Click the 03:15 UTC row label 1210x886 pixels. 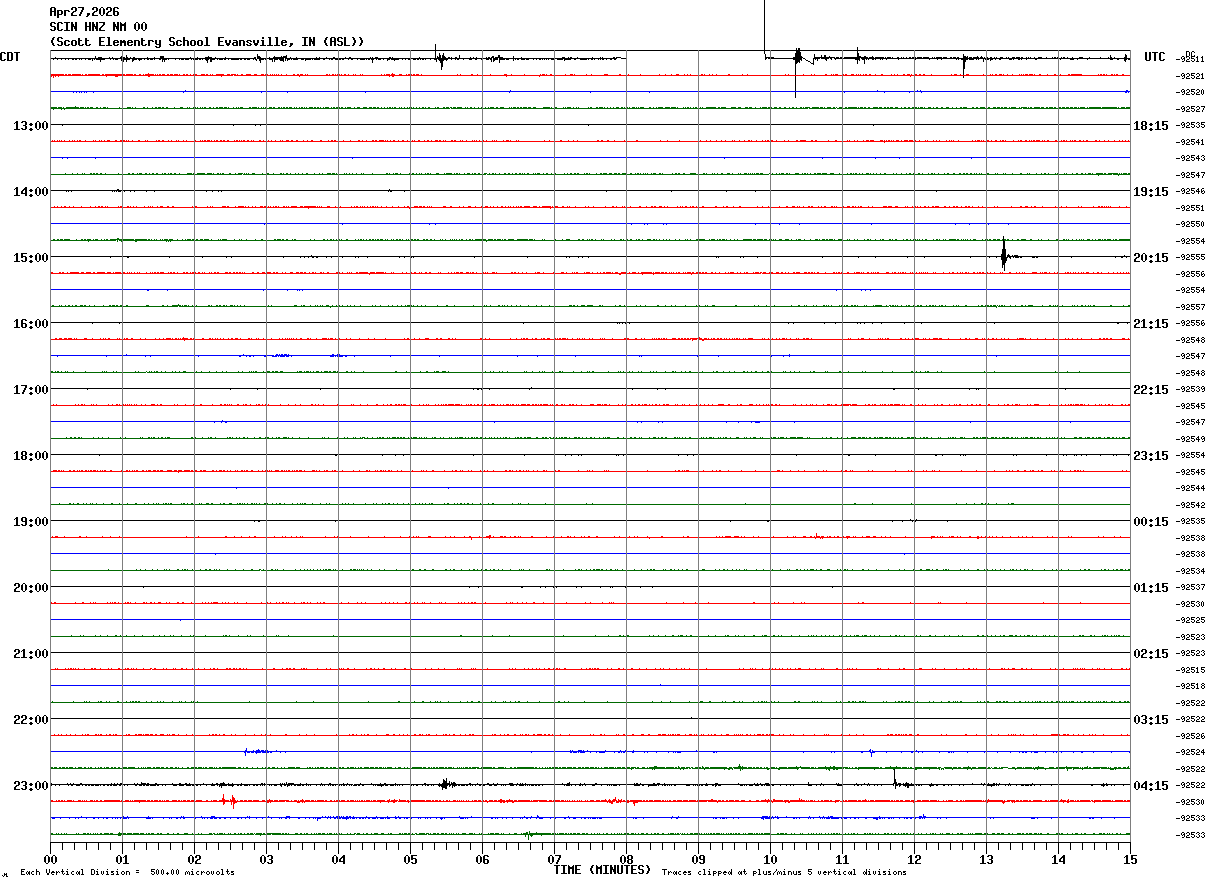[1150, 719]
